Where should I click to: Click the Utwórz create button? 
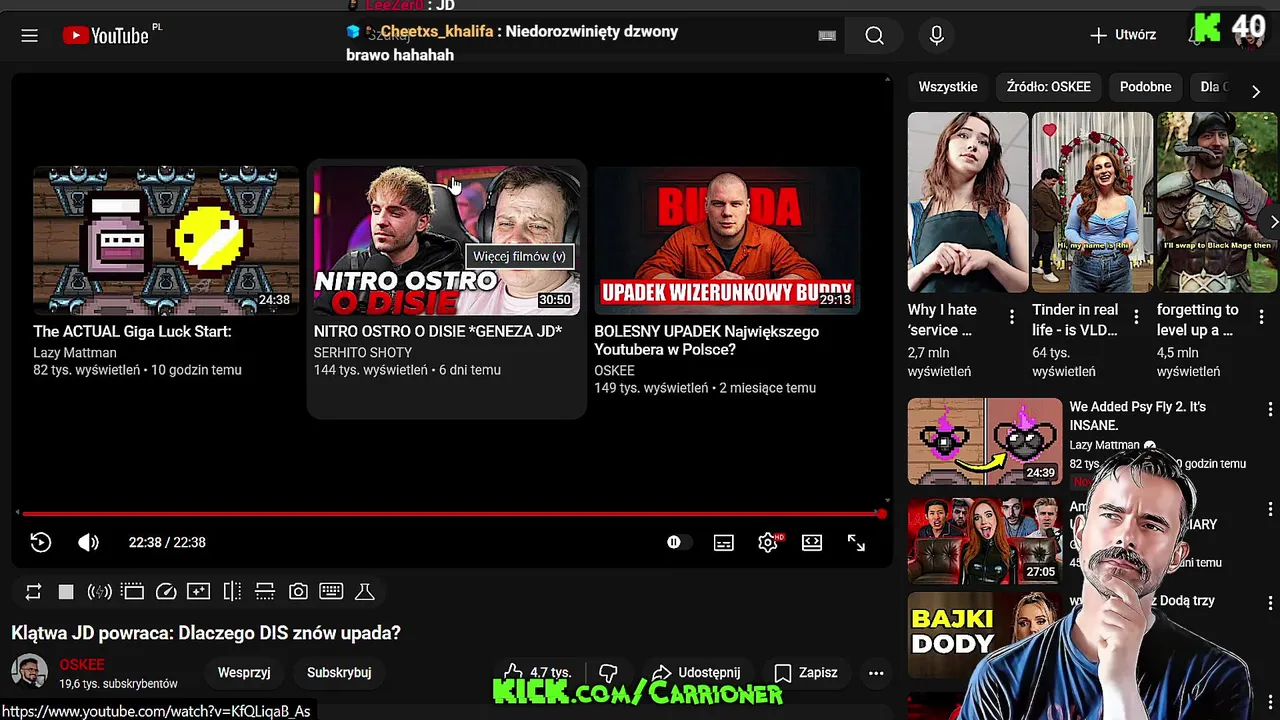click(1124, 35)
